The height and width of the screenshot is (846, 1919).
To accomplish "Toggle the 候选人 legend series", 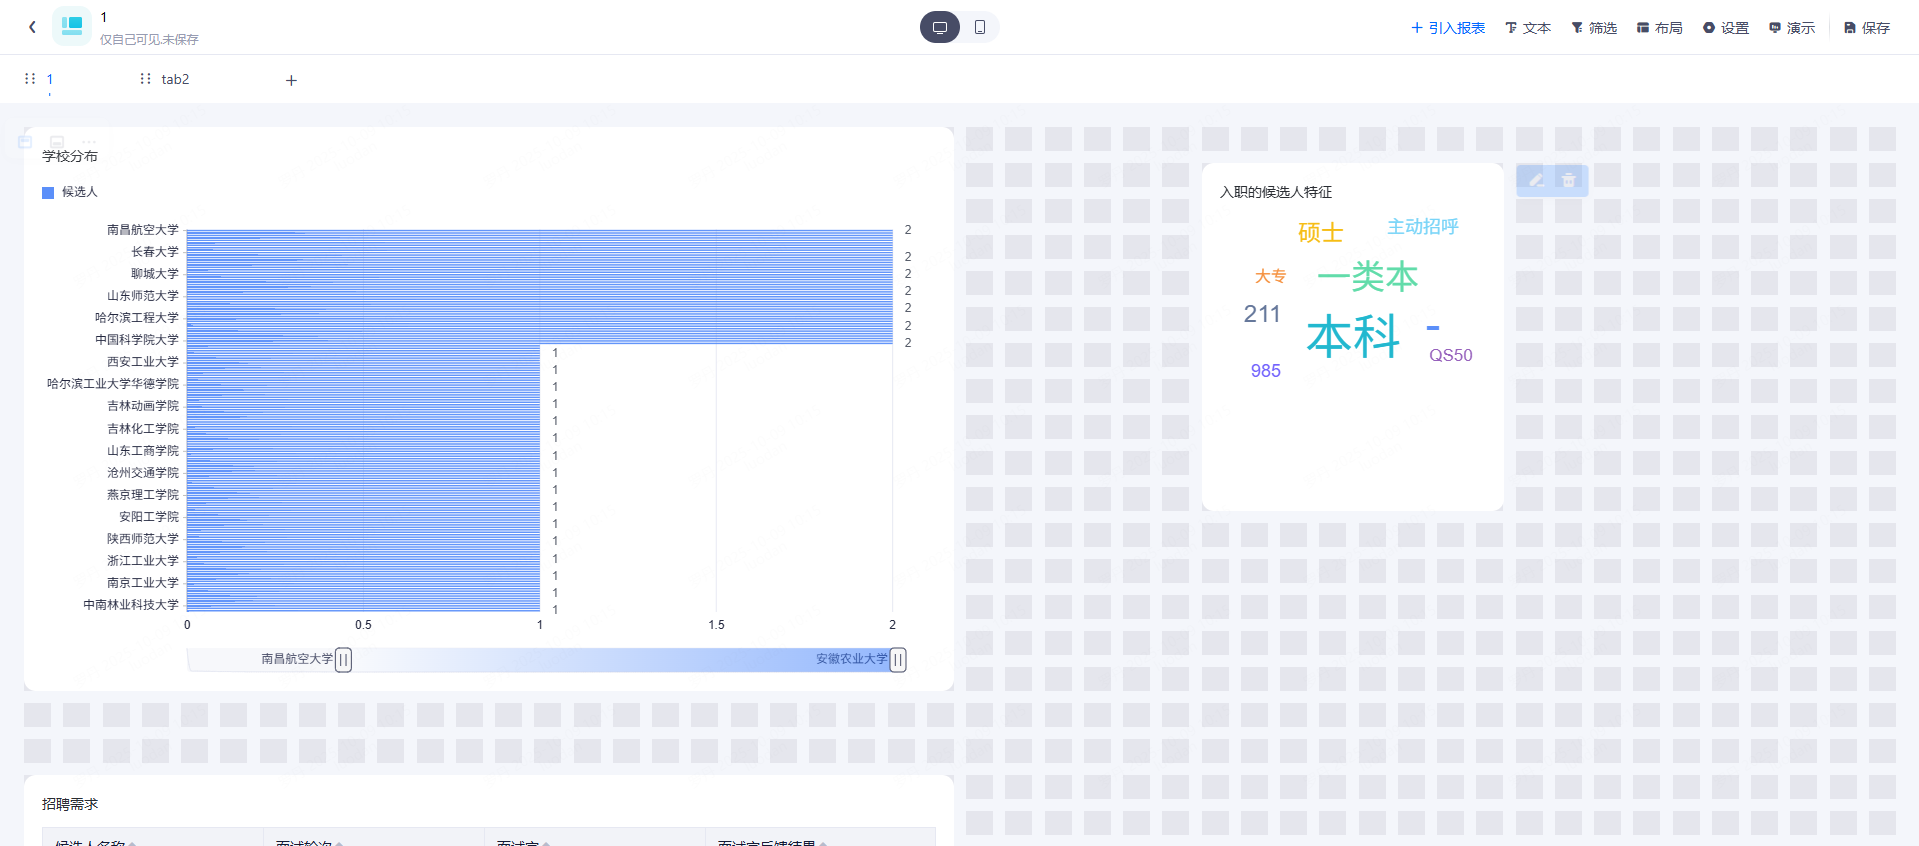I will [x=70, y=192].
